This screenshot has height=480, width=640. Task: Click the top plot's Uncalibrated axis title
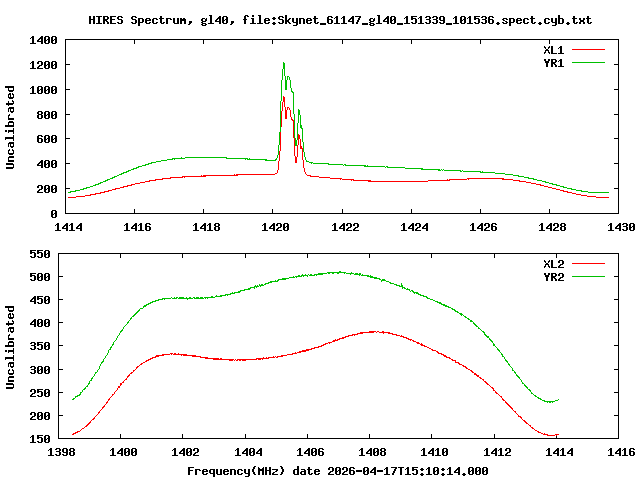[x=10, y=127]
